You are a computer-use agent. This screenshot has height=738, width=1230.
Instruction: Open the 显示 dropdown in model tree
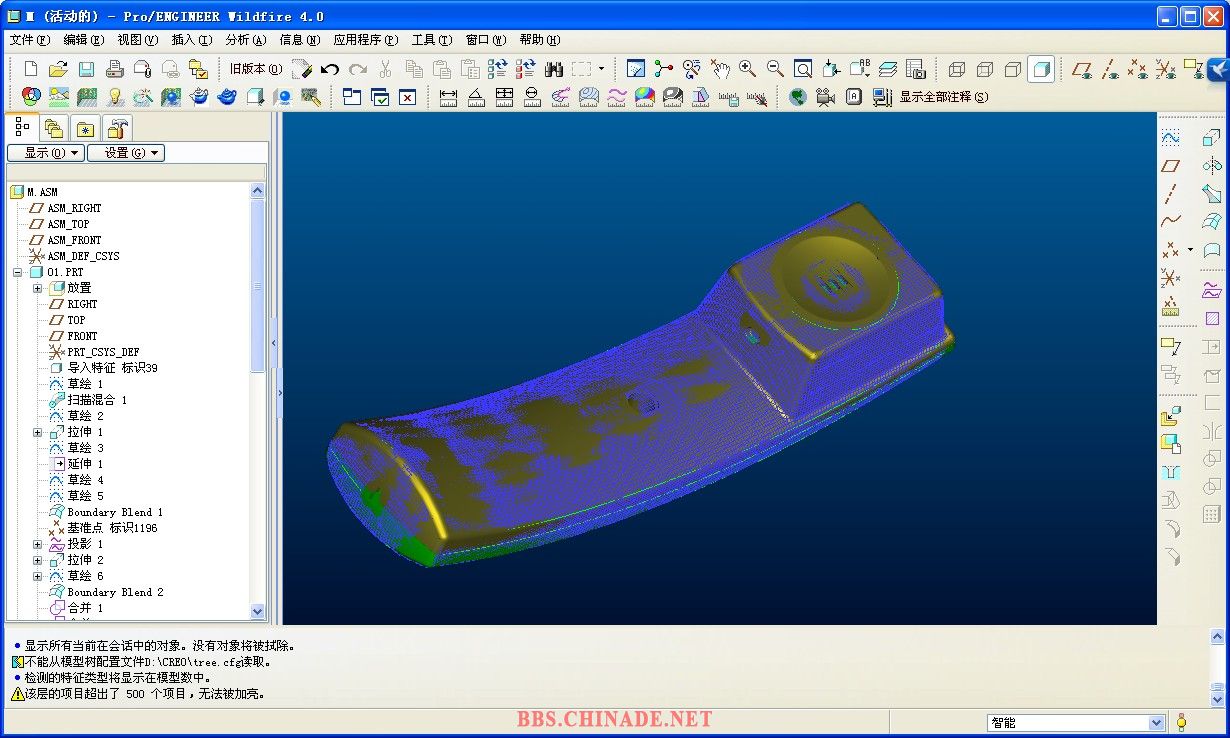(46, 153)
